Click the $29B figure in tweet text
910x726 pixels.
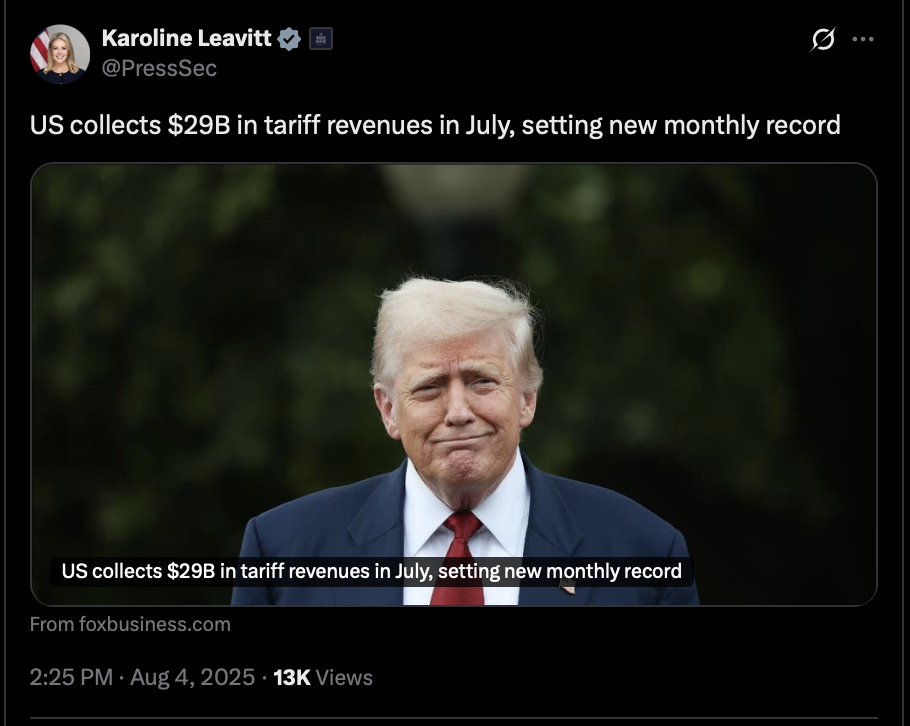click(x=199, y=125)
